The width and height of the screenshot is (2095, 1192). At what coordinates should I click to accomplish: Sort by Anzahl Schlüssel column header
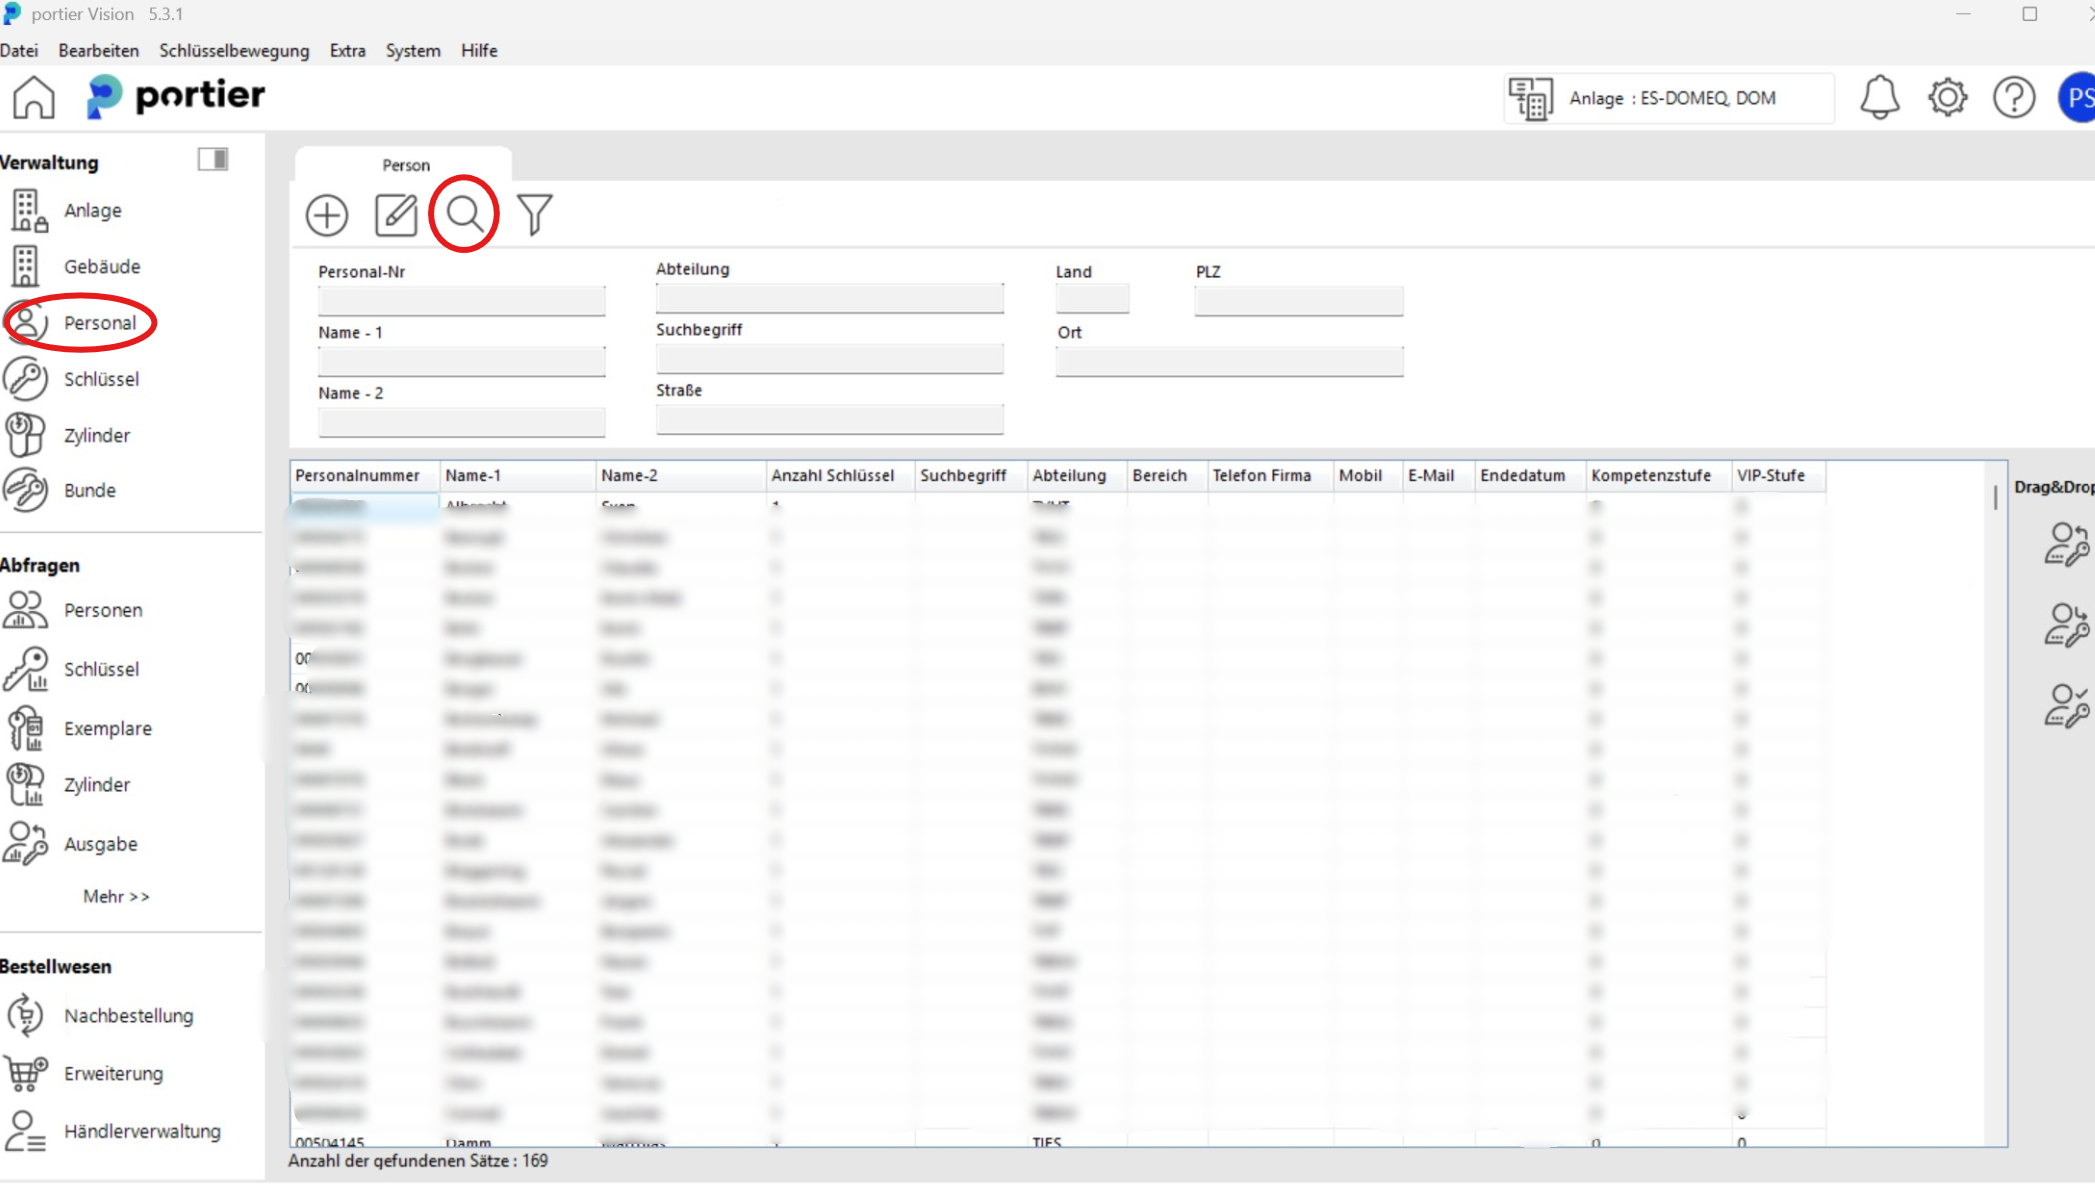tap(832, 475)
